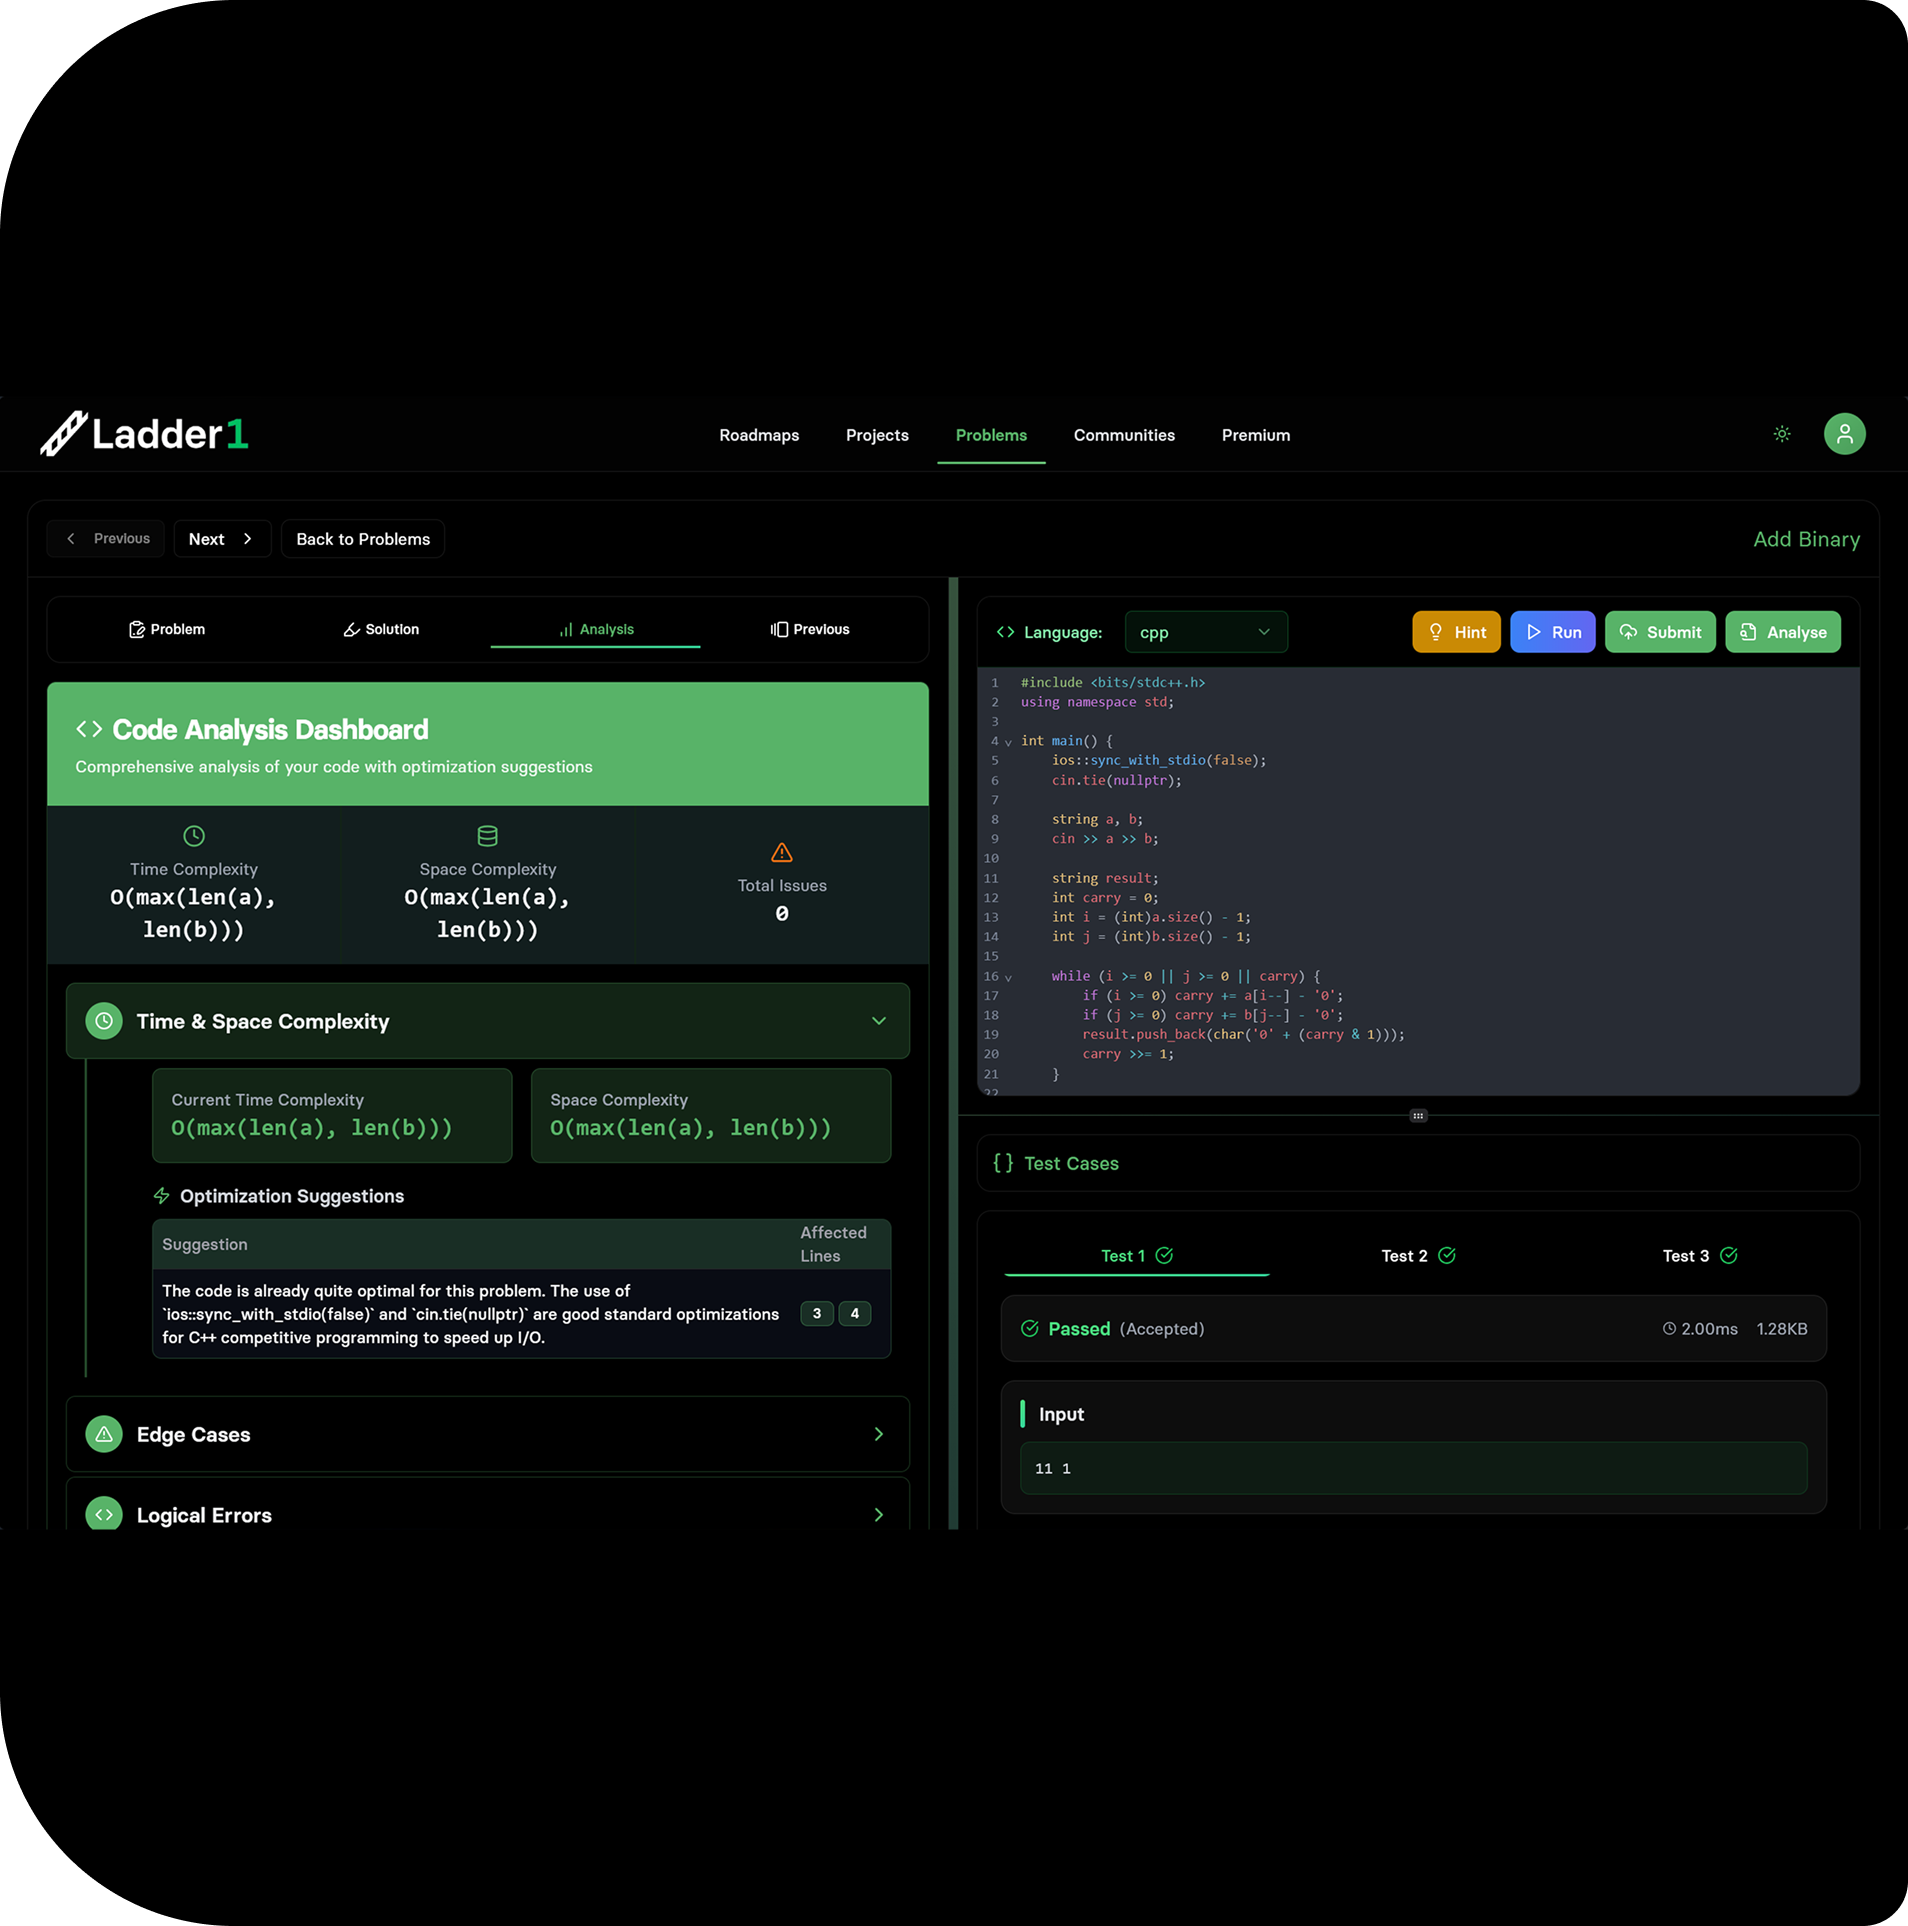
Task: Collapse the Time & Space Complexity section
Action: [878, 1021]
